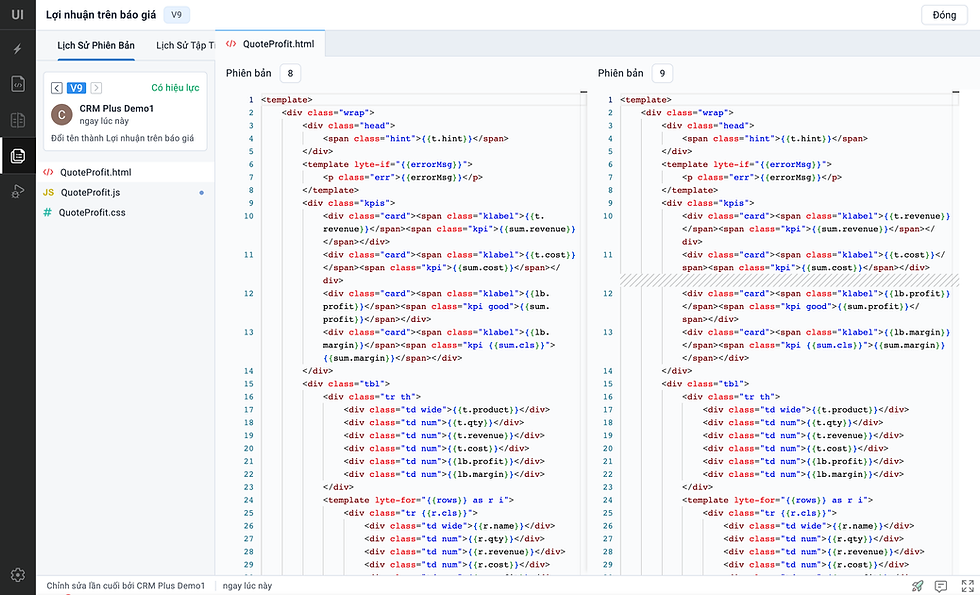Select the QuoteProfit.html editor tab
Screen dimensions: 980x595
(270, 44)
